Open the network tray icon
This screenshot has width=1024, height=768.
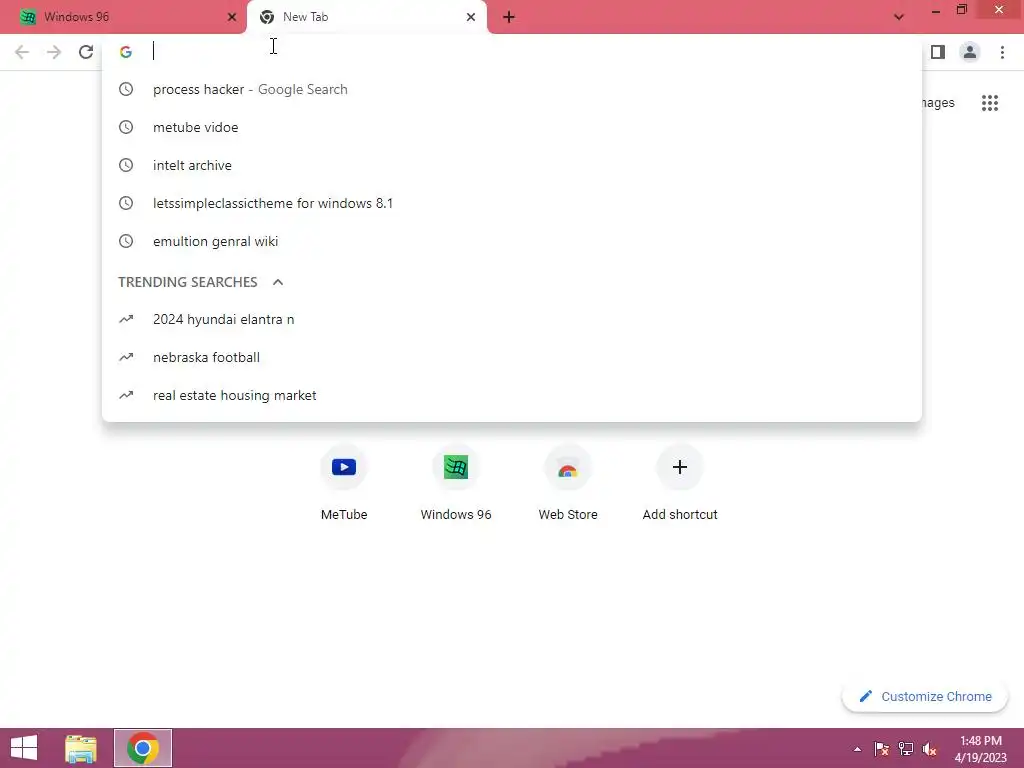pos(906,749)
